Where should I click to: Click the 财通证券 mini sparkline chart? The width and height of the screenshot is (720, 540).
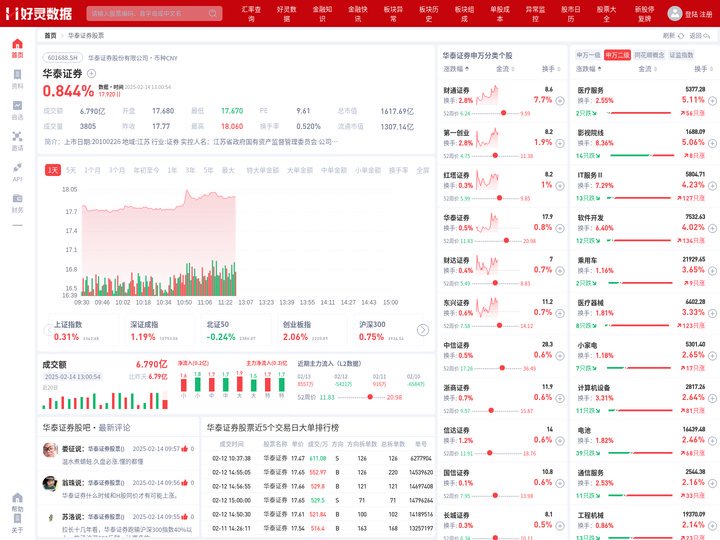(x=487, y=95)
